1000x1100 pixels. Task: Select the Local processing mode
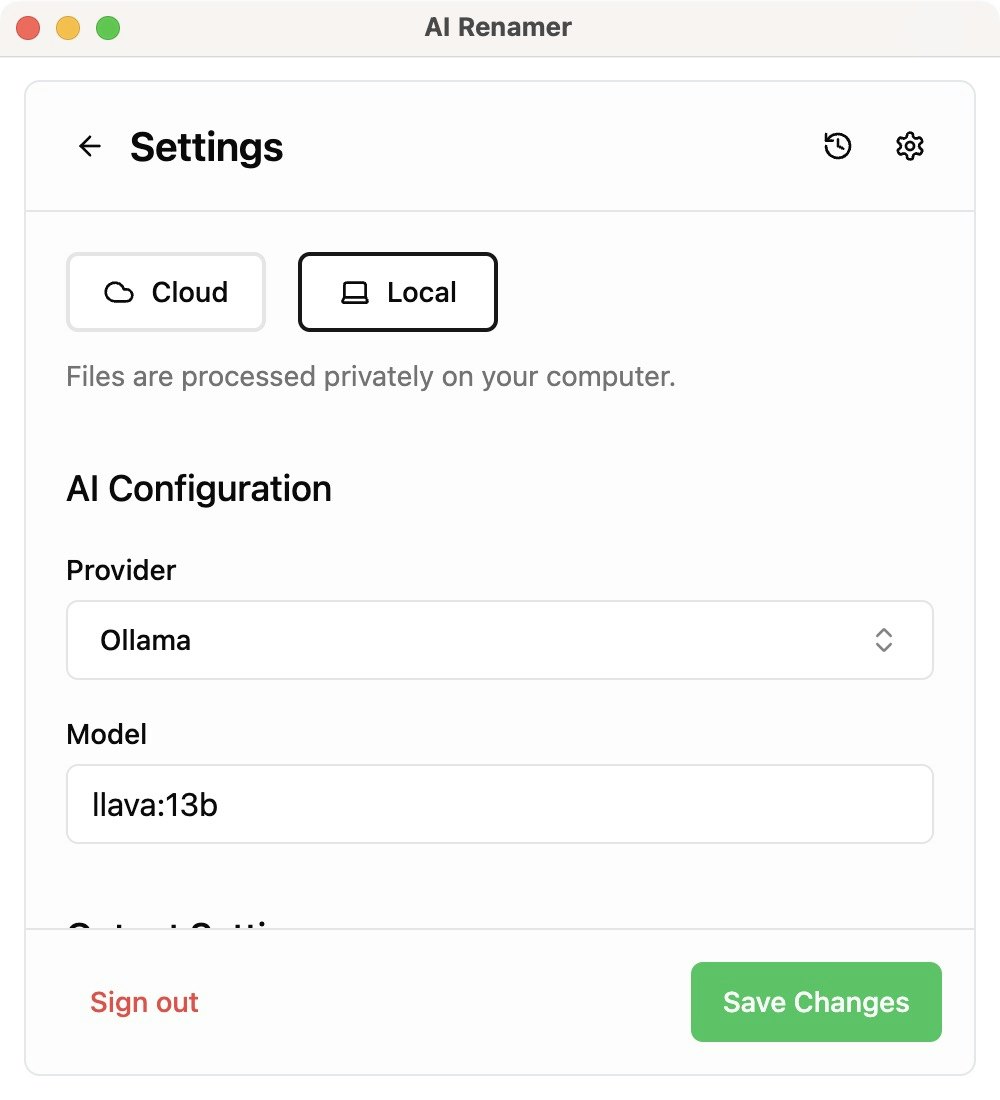click(398, 292)
